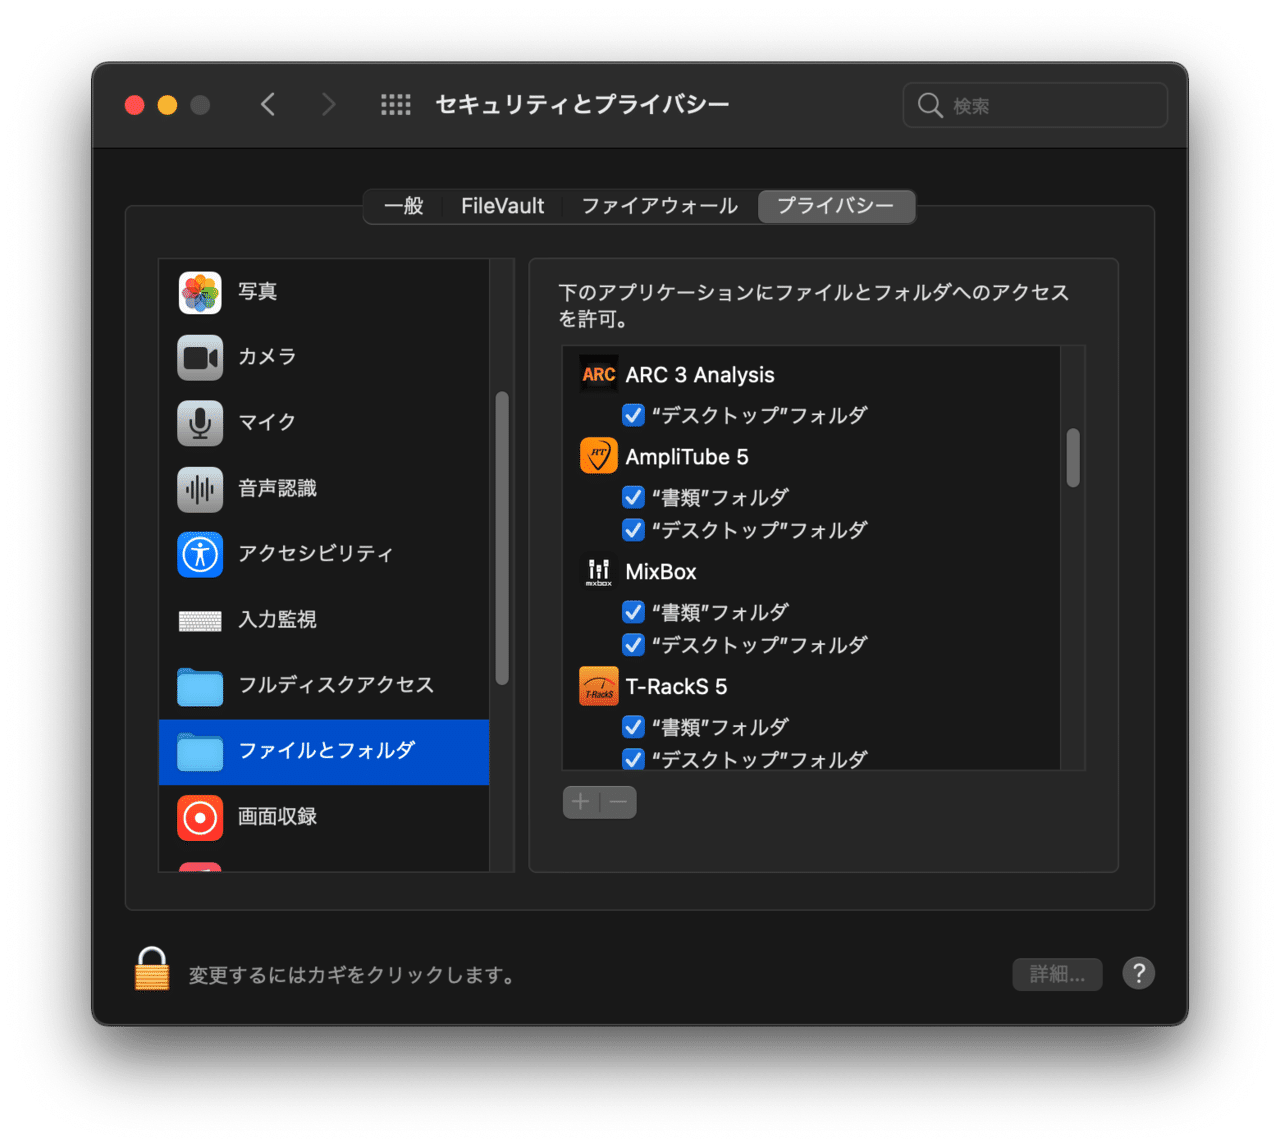Click the lock hint text 変更するにはカギをクリックします
This screenshot has width=1280, height=1147.
pos(352,975)
